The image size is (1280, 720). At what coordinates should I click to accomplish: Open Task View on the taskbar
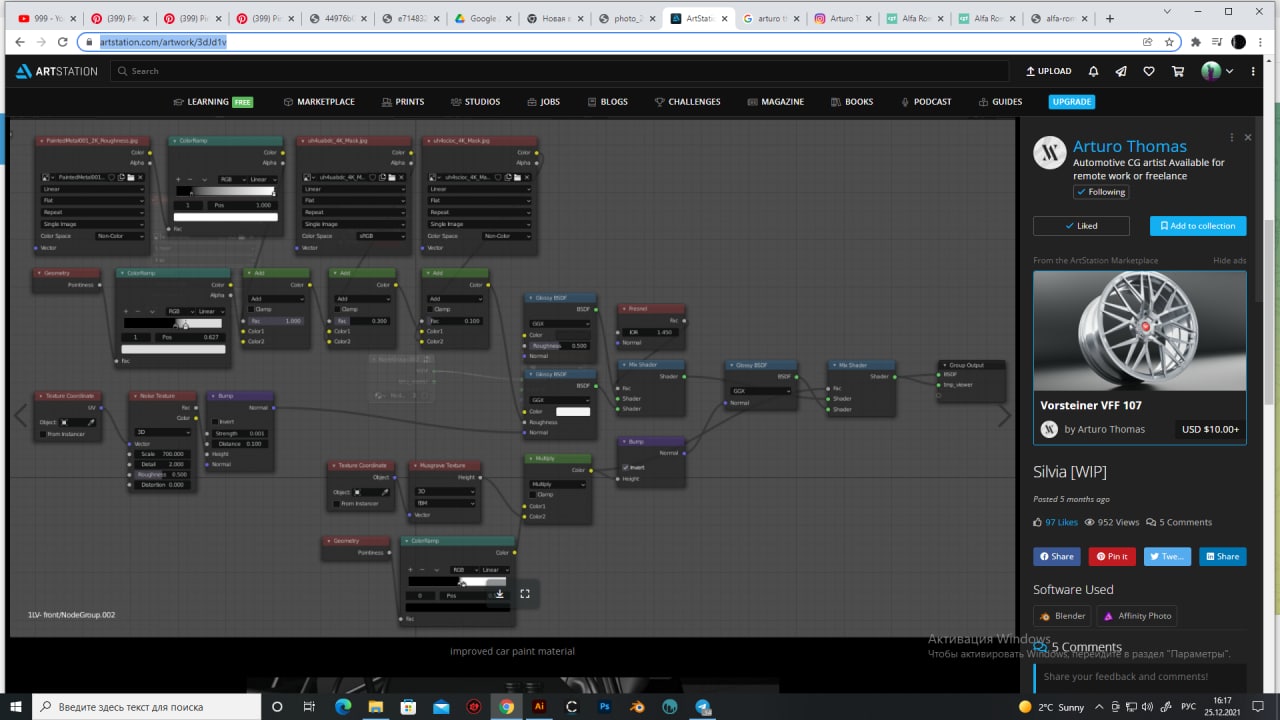(x=309, y=706)
